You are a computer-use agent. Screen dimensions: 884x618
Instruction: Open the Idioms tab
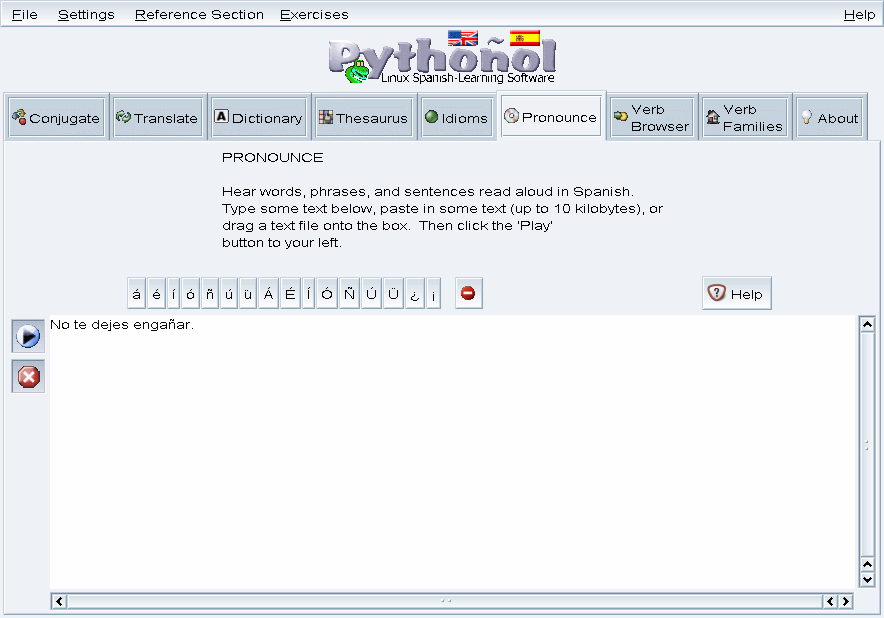(x=456, y=118)
